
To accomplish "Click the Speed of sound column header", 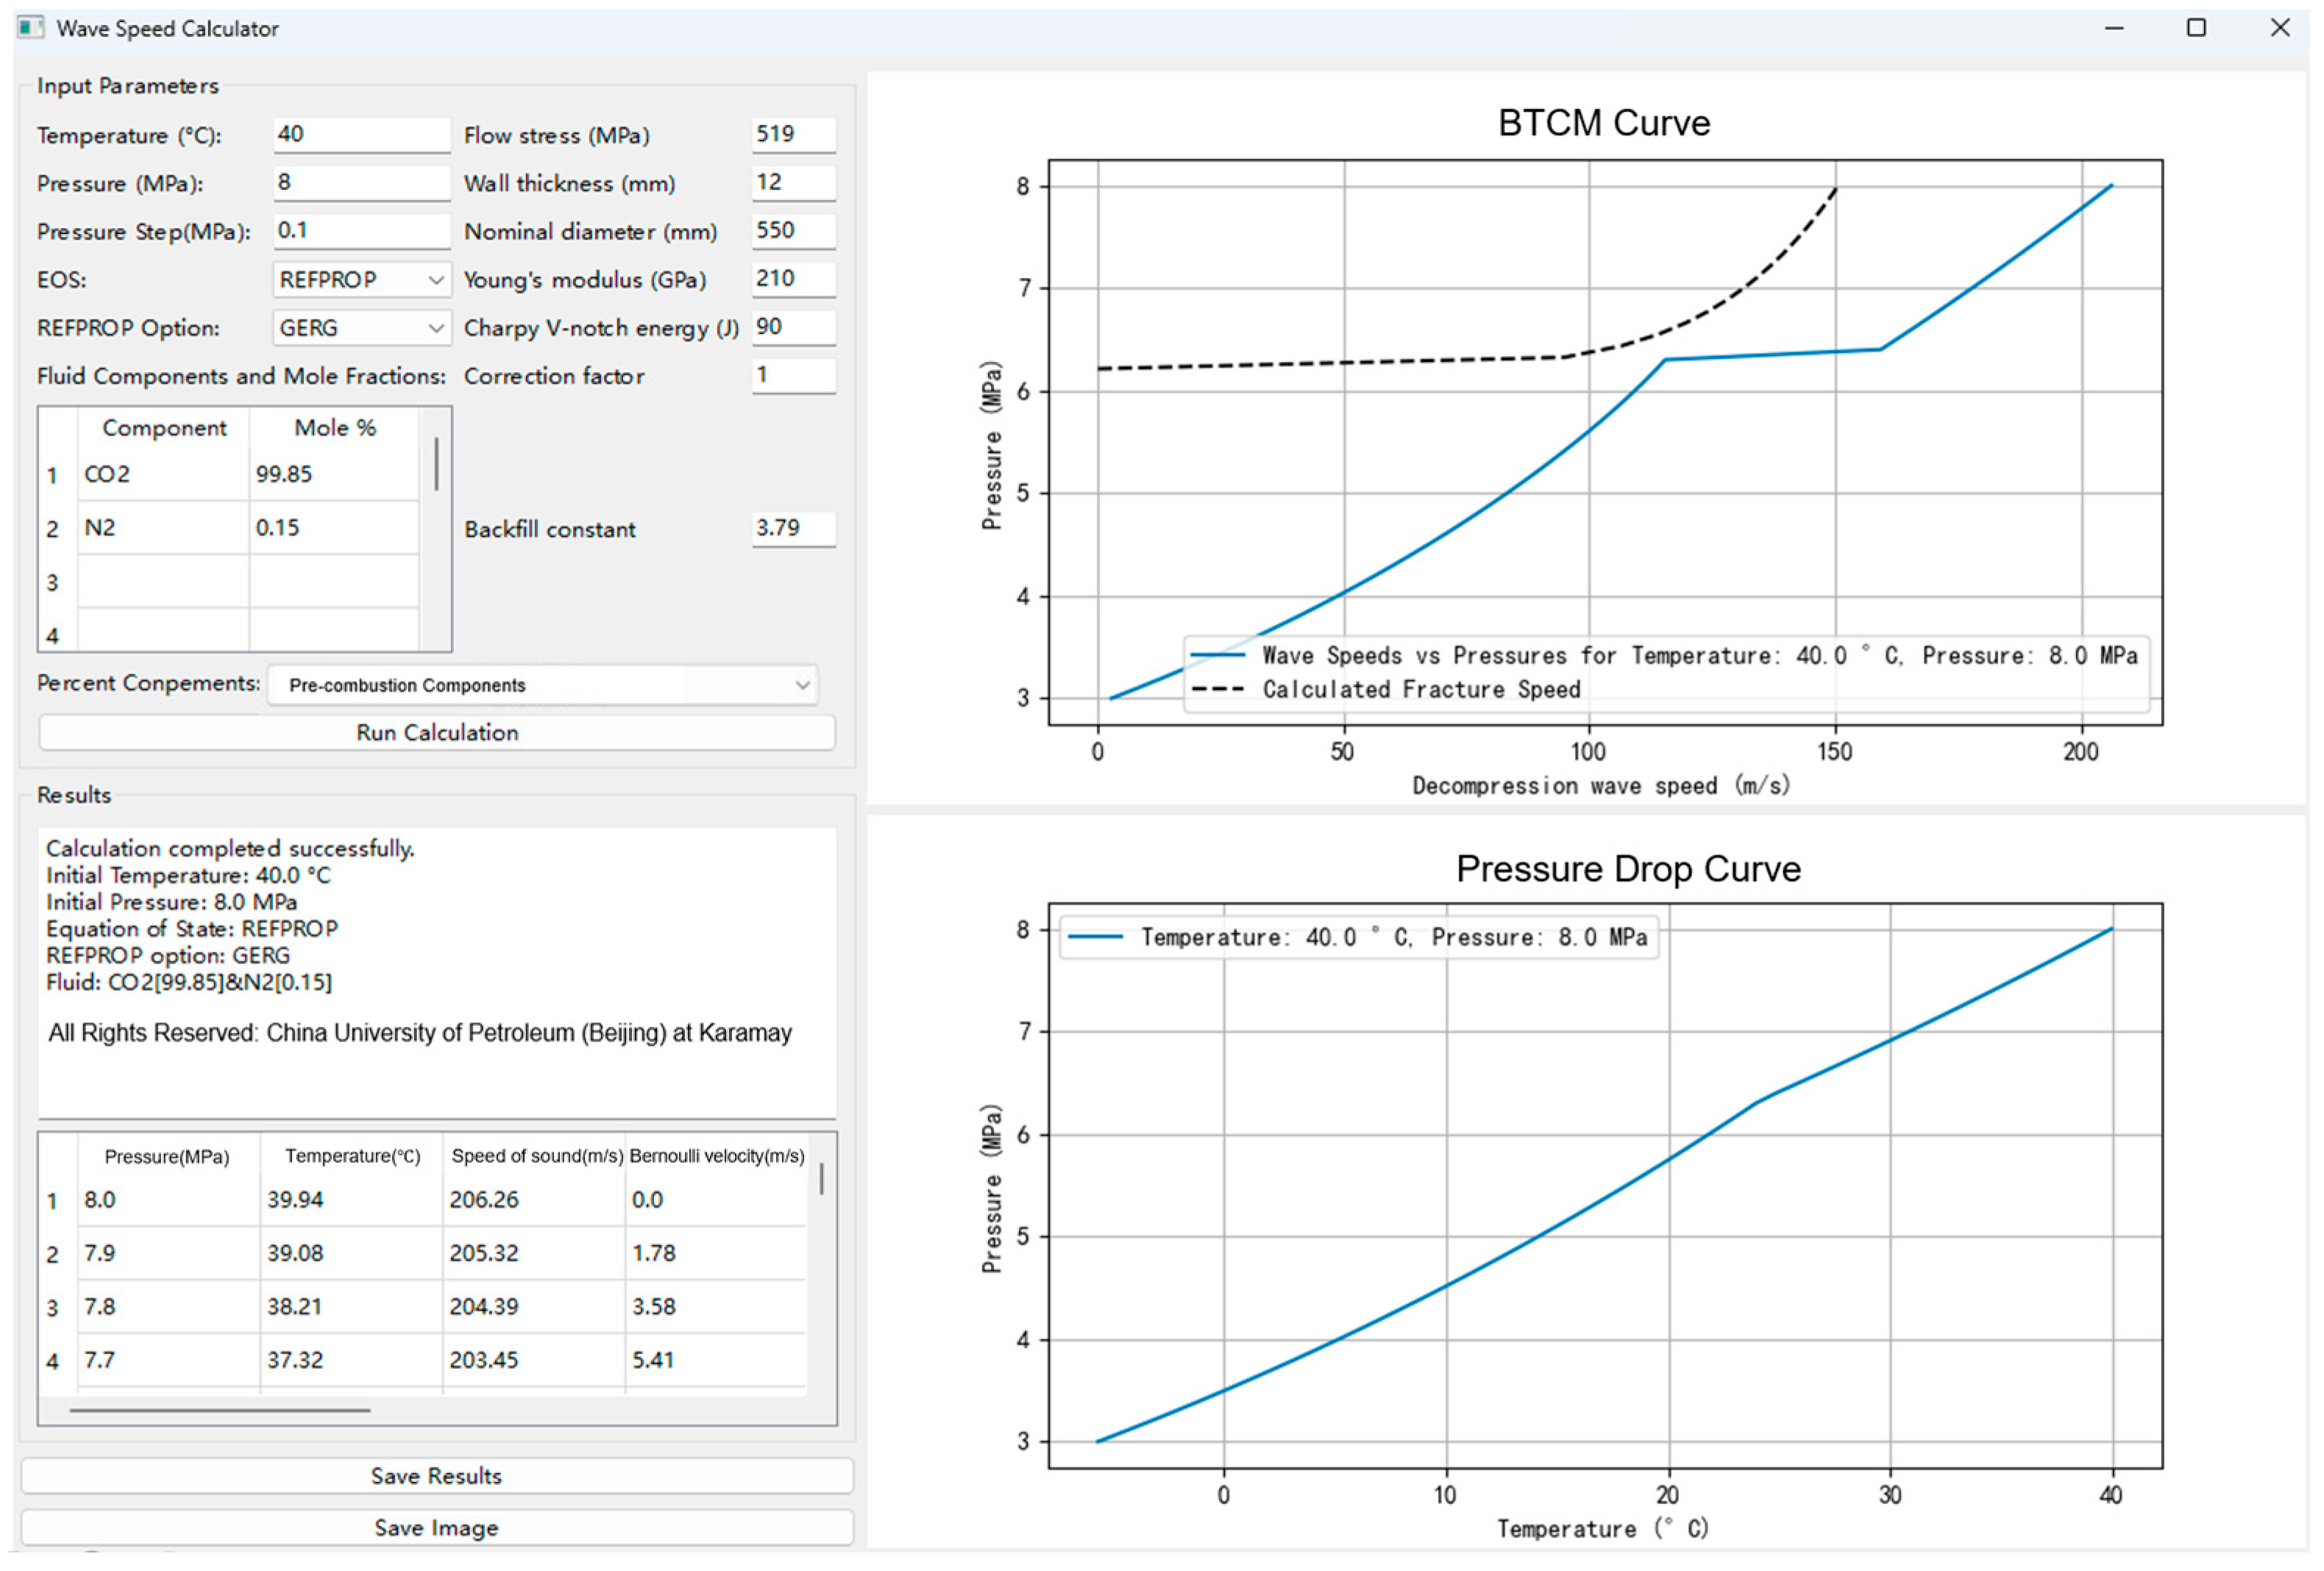I will pos(536,1156).
